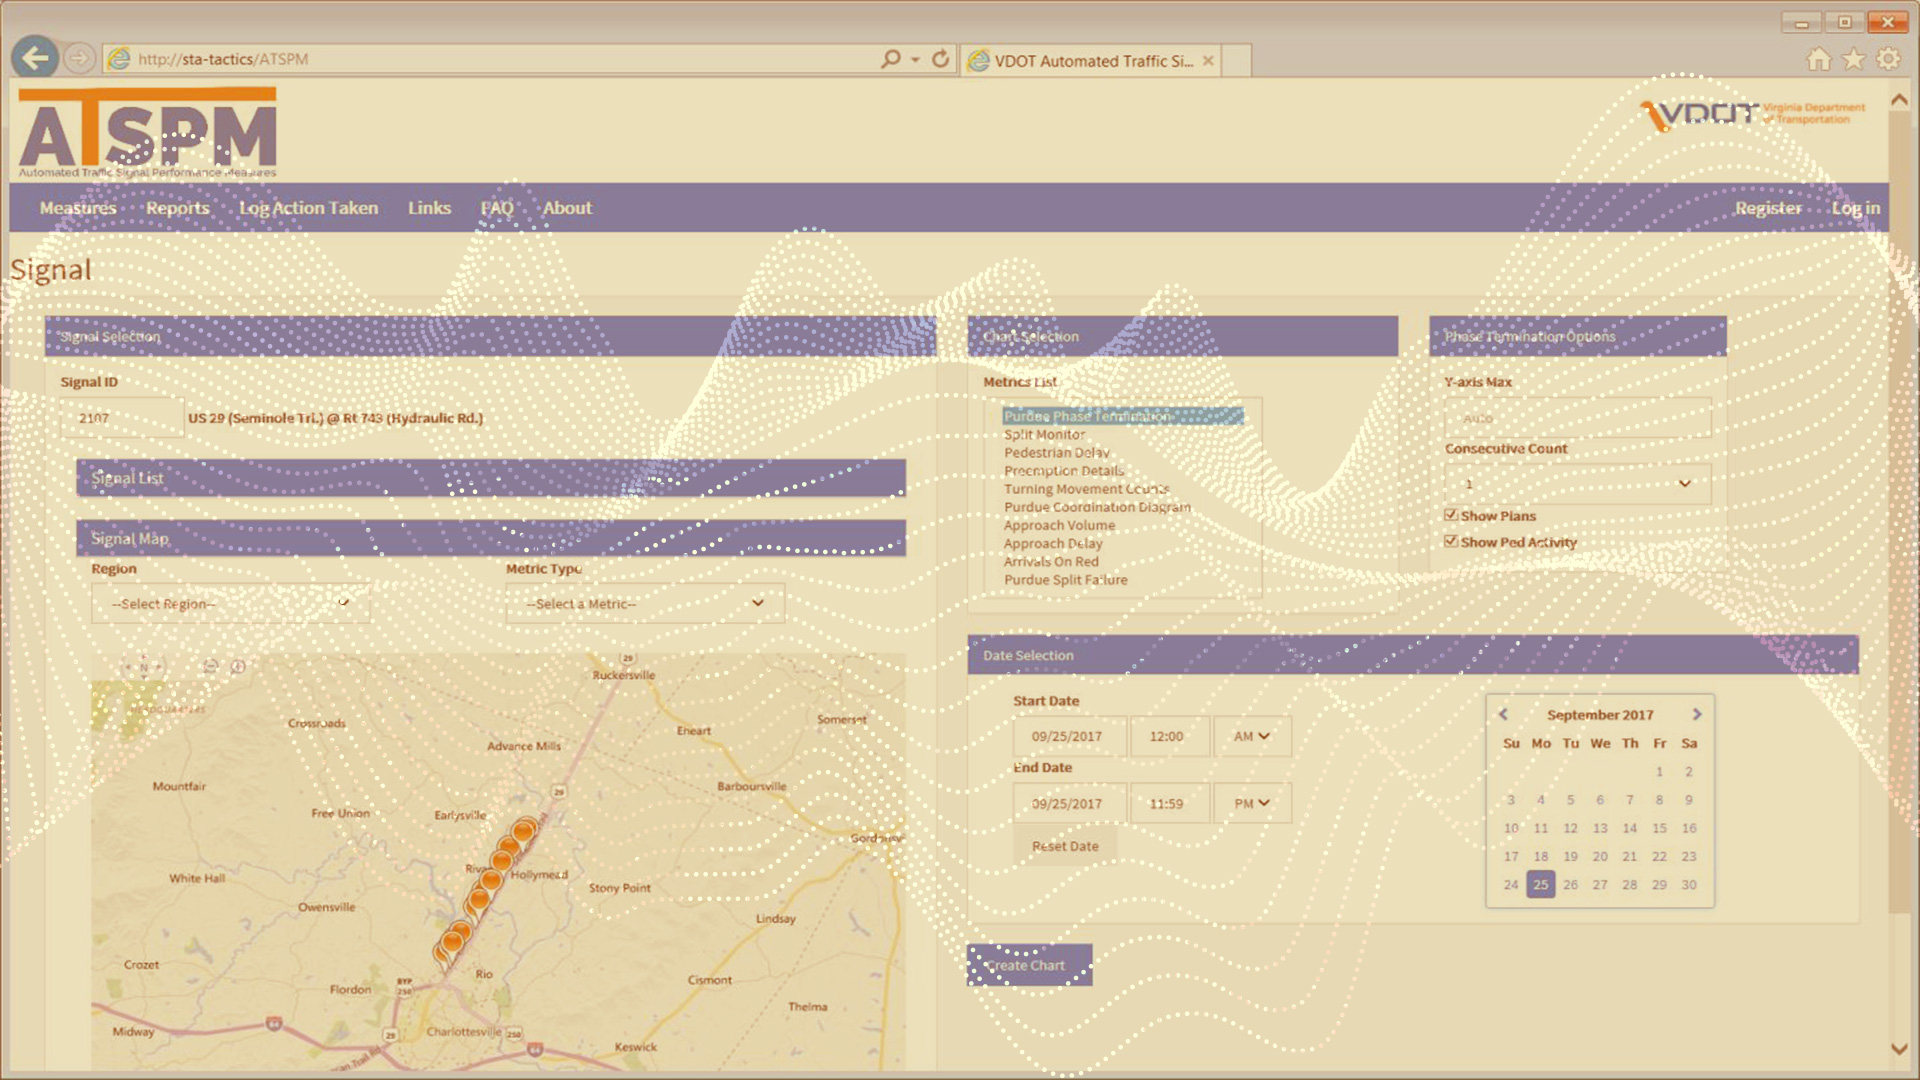Select Preemption Details metric
The height and width of the screenshot is (1080, 1920).
[1064, 470]
